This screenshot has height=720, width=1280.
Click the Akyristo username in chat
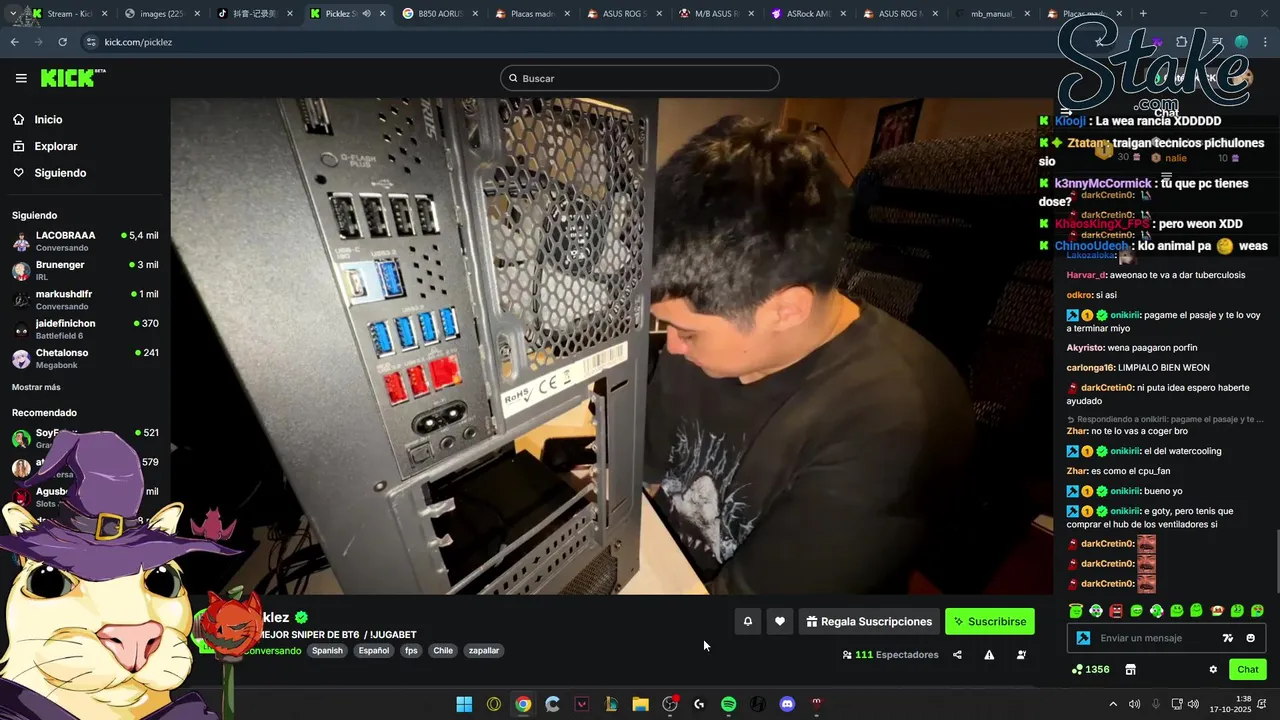tap(1085, 347)
